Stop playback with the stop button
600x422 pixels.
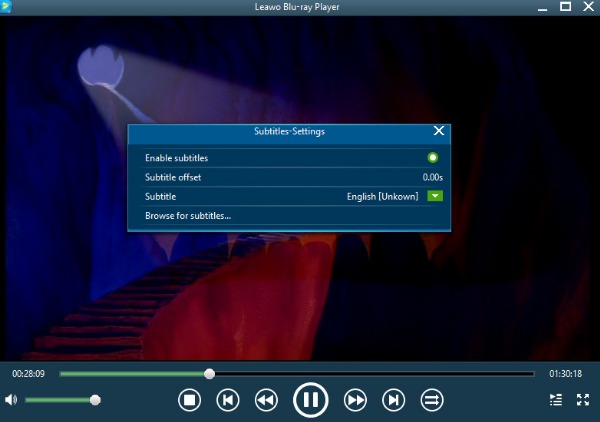pos(189,400)
